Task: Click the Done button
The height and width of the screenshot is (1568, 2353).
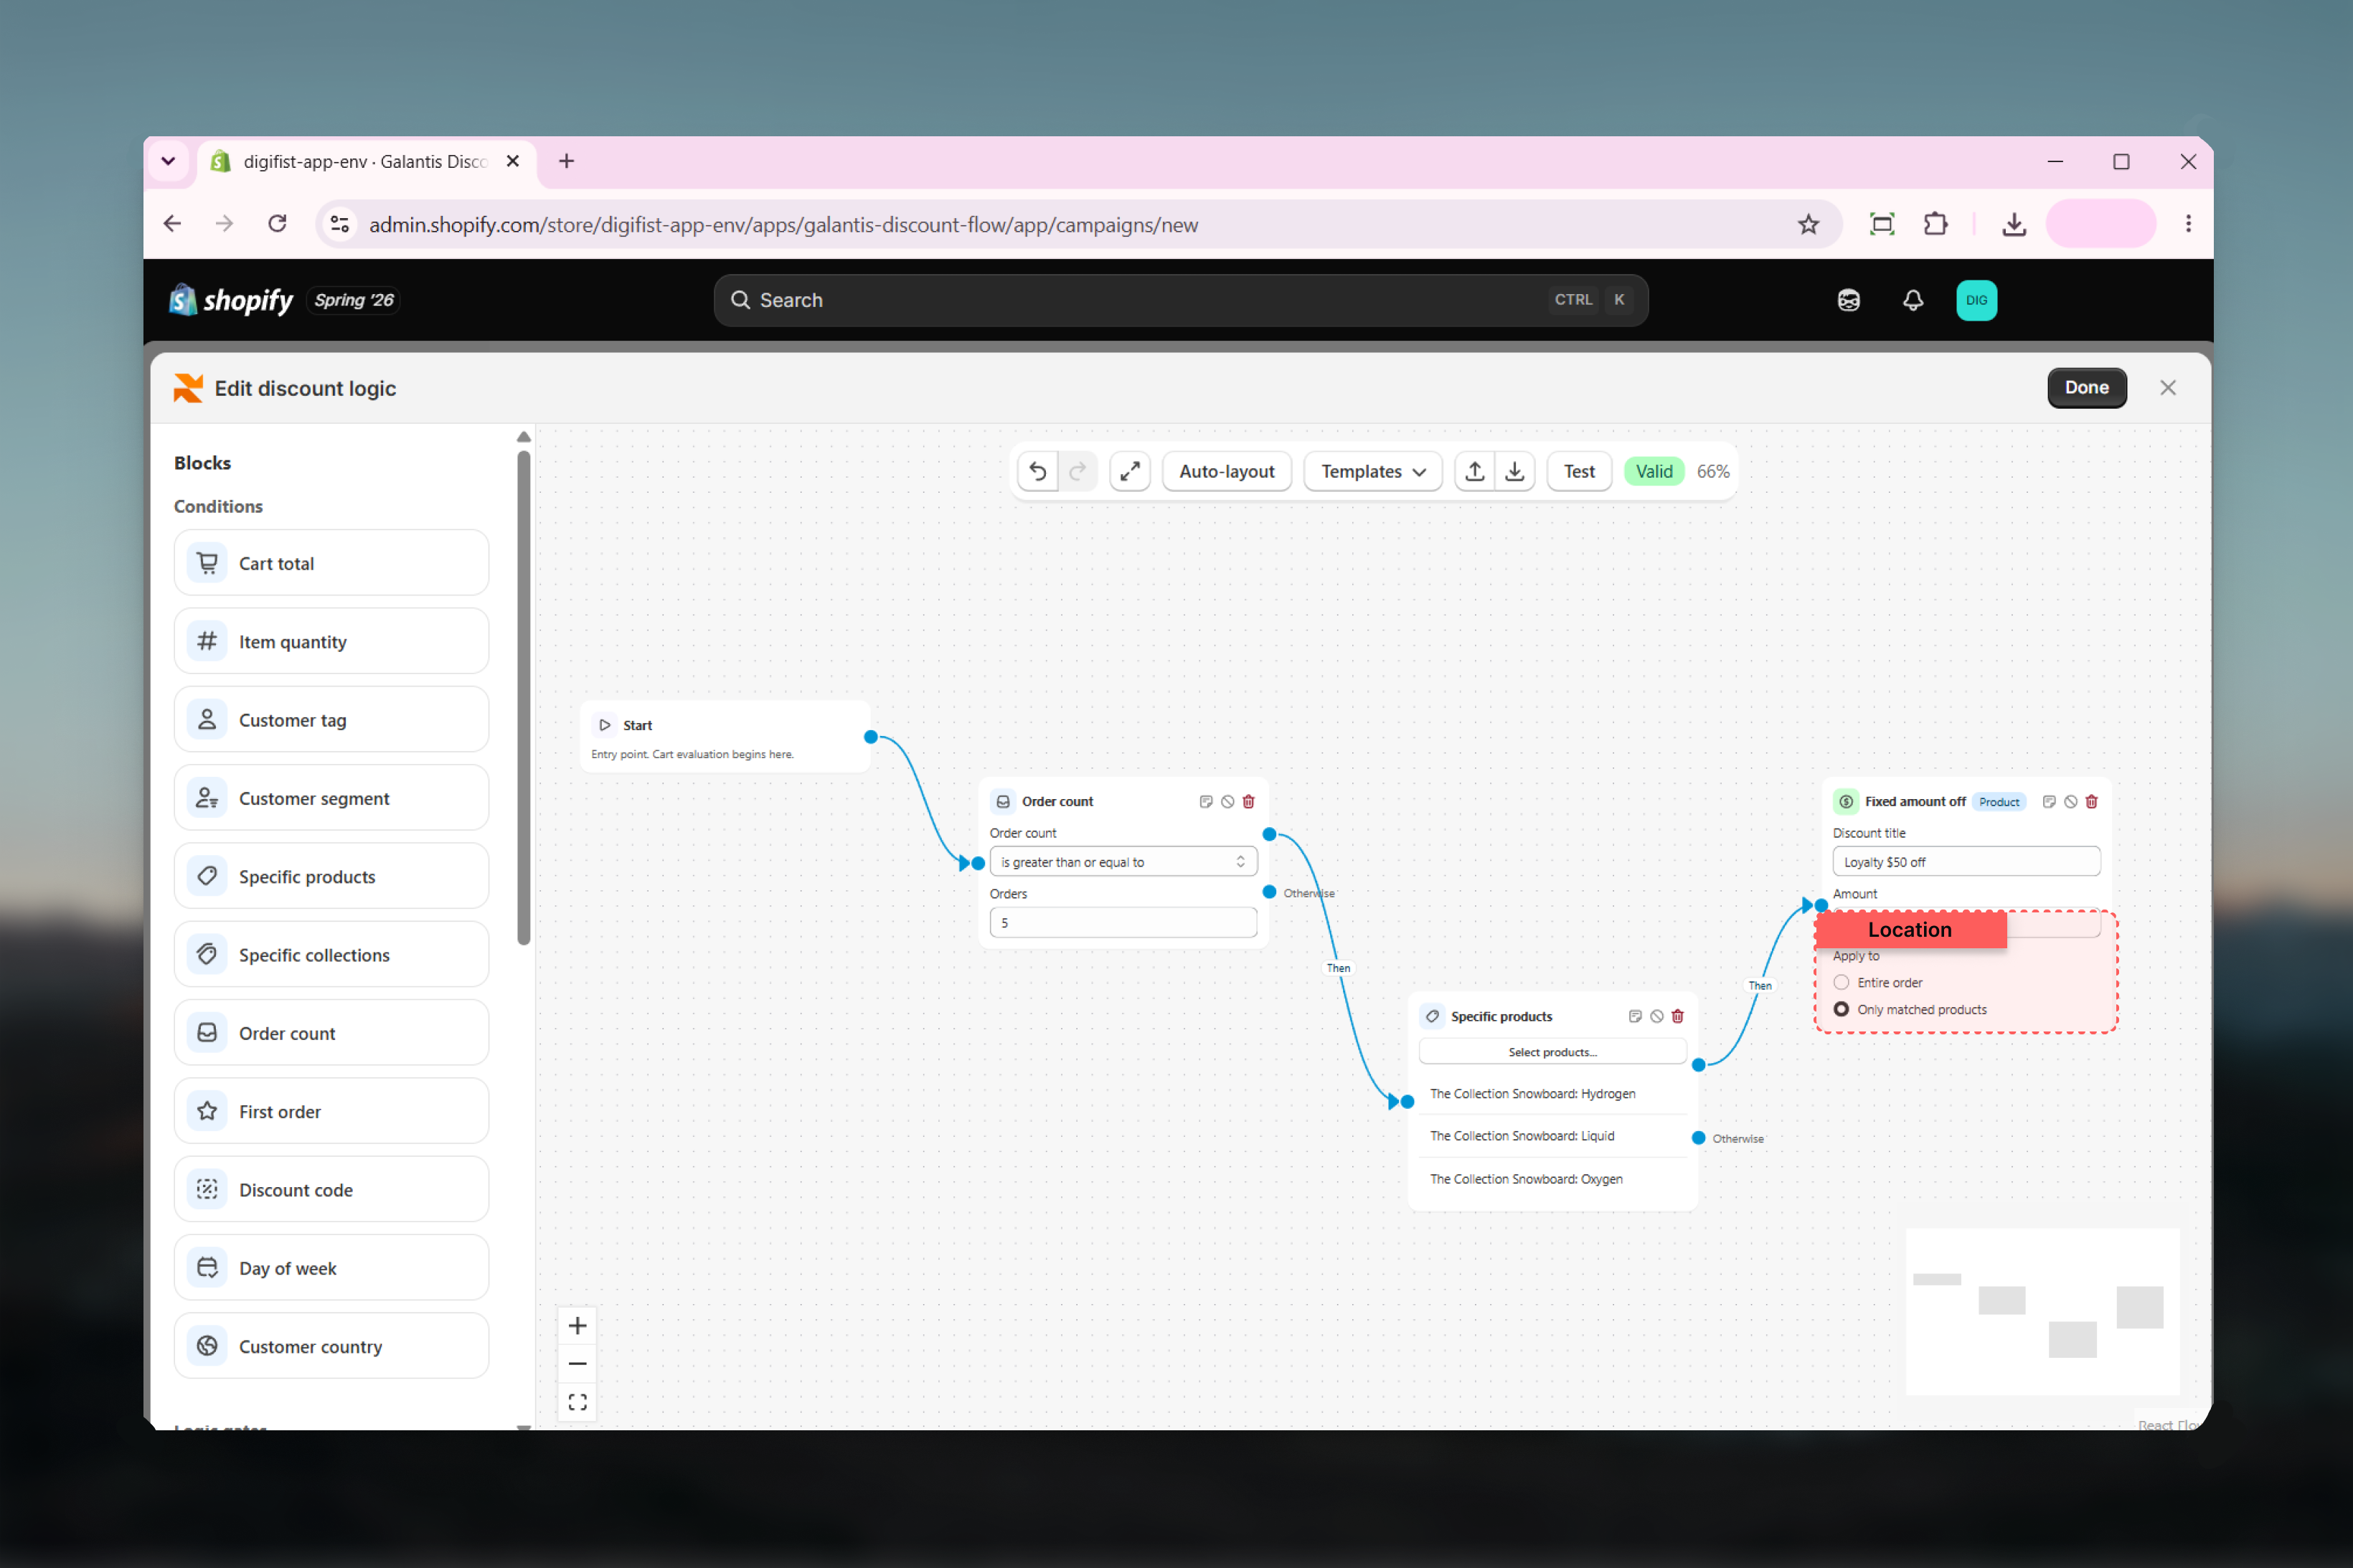Action: (x=2086, y=388)
